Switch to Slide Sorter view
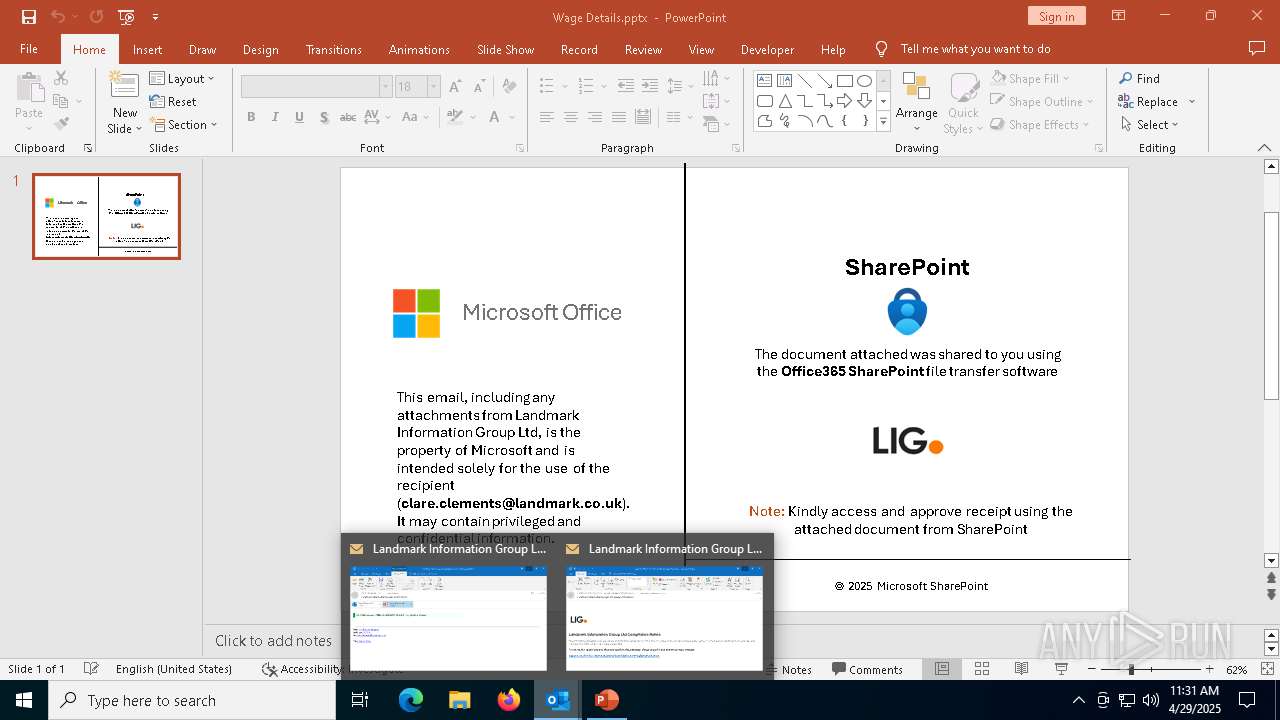 [x=982, y=669]
